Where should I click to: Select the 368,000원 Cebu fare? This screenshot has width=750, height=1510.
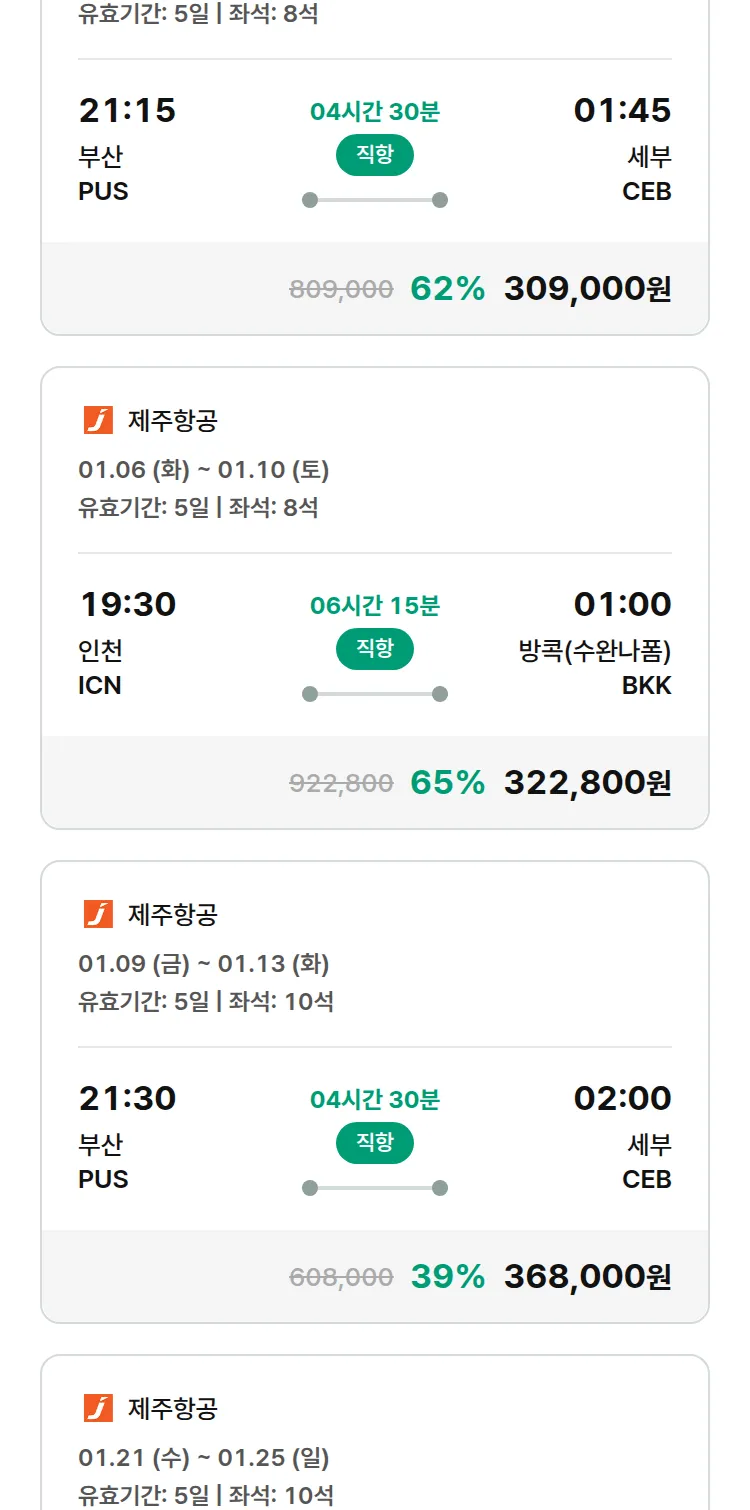click(x=587, y=1277)
